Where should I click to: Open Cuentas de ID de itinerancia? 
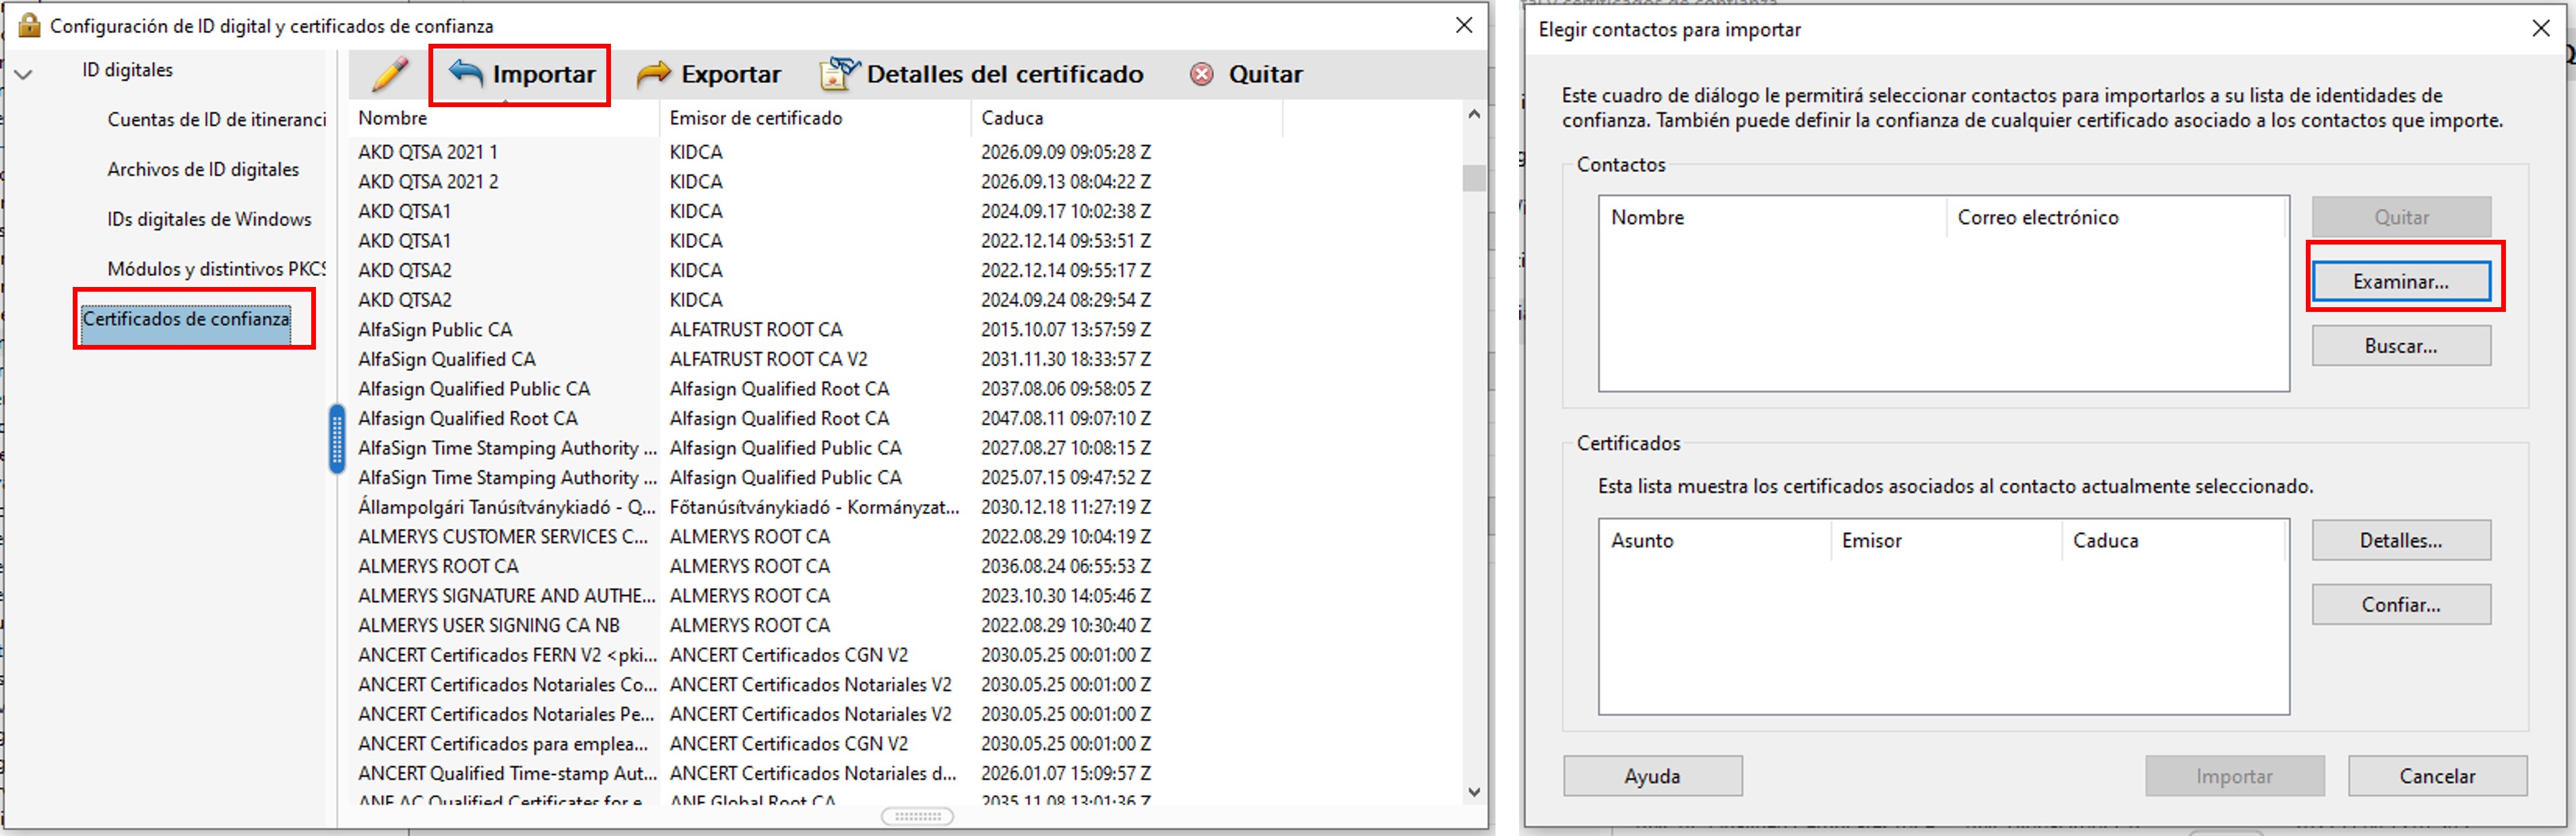[215, 119]
